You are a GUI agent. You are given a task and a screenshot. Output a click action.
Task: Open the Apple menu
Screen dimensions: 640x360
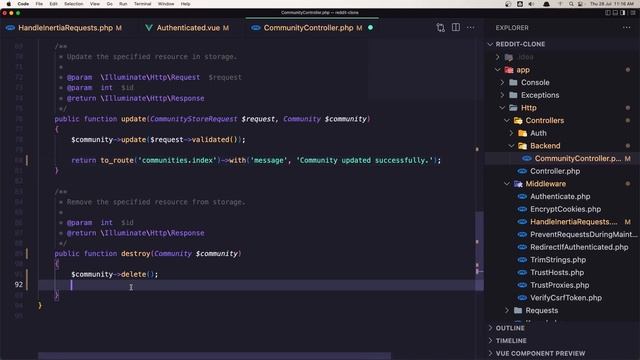(x=8, y=4)
